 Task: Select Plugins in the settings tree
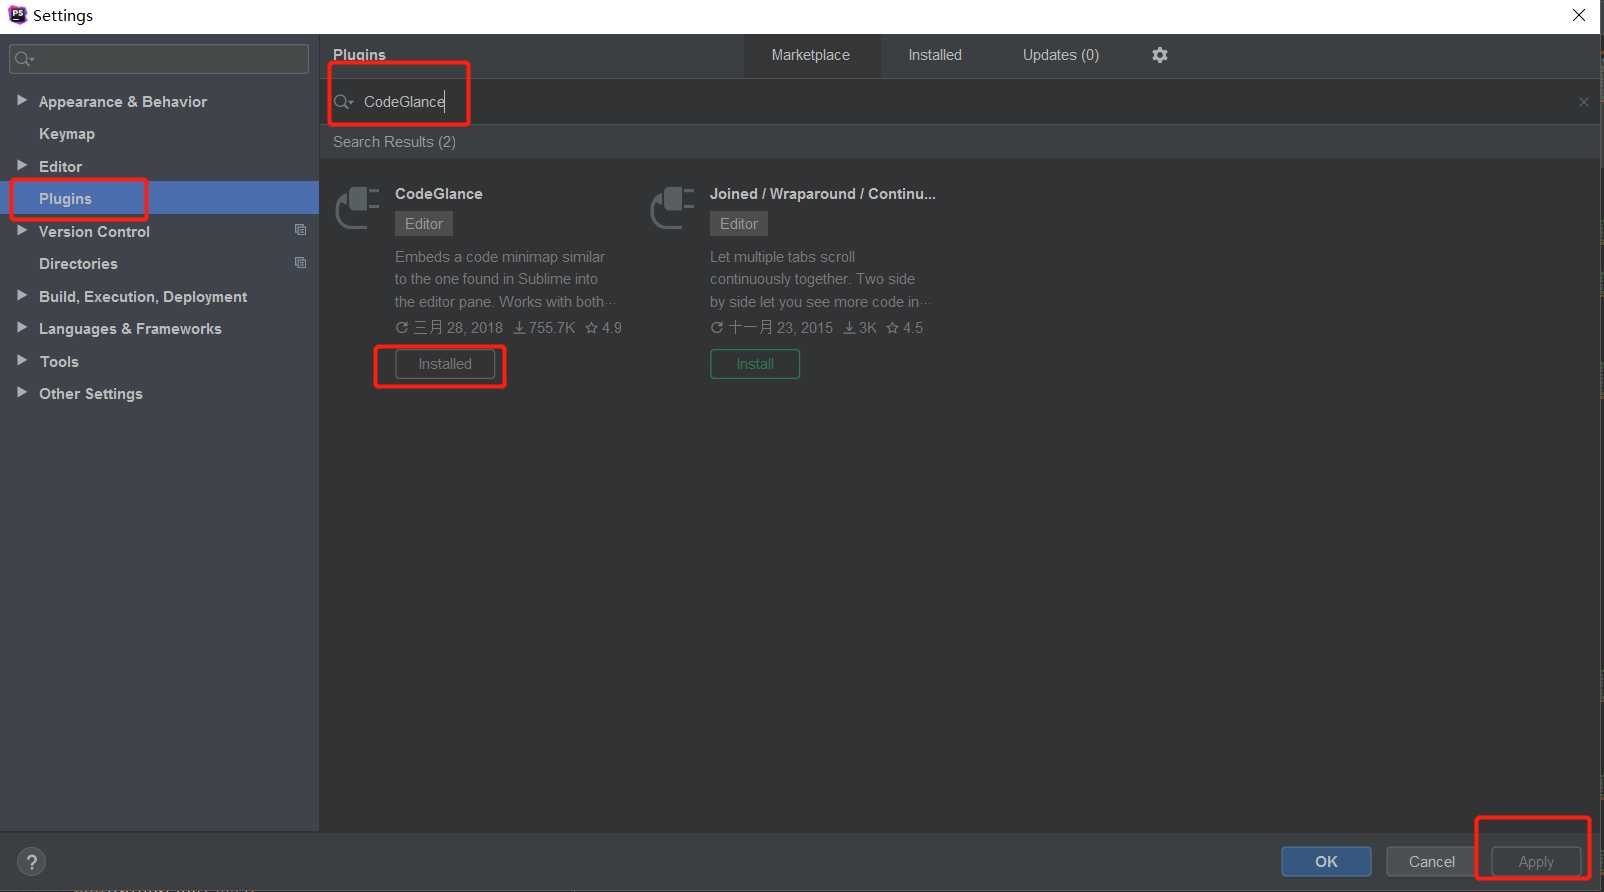(65, 199)
